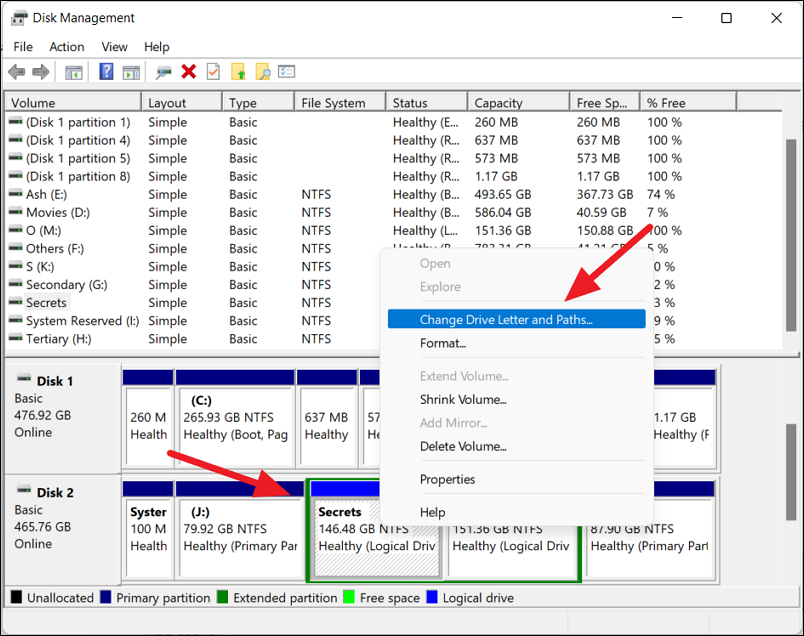804x636 pixels.
Task: Open the Help menu in menu bar
Action: (x=156, y=47)
